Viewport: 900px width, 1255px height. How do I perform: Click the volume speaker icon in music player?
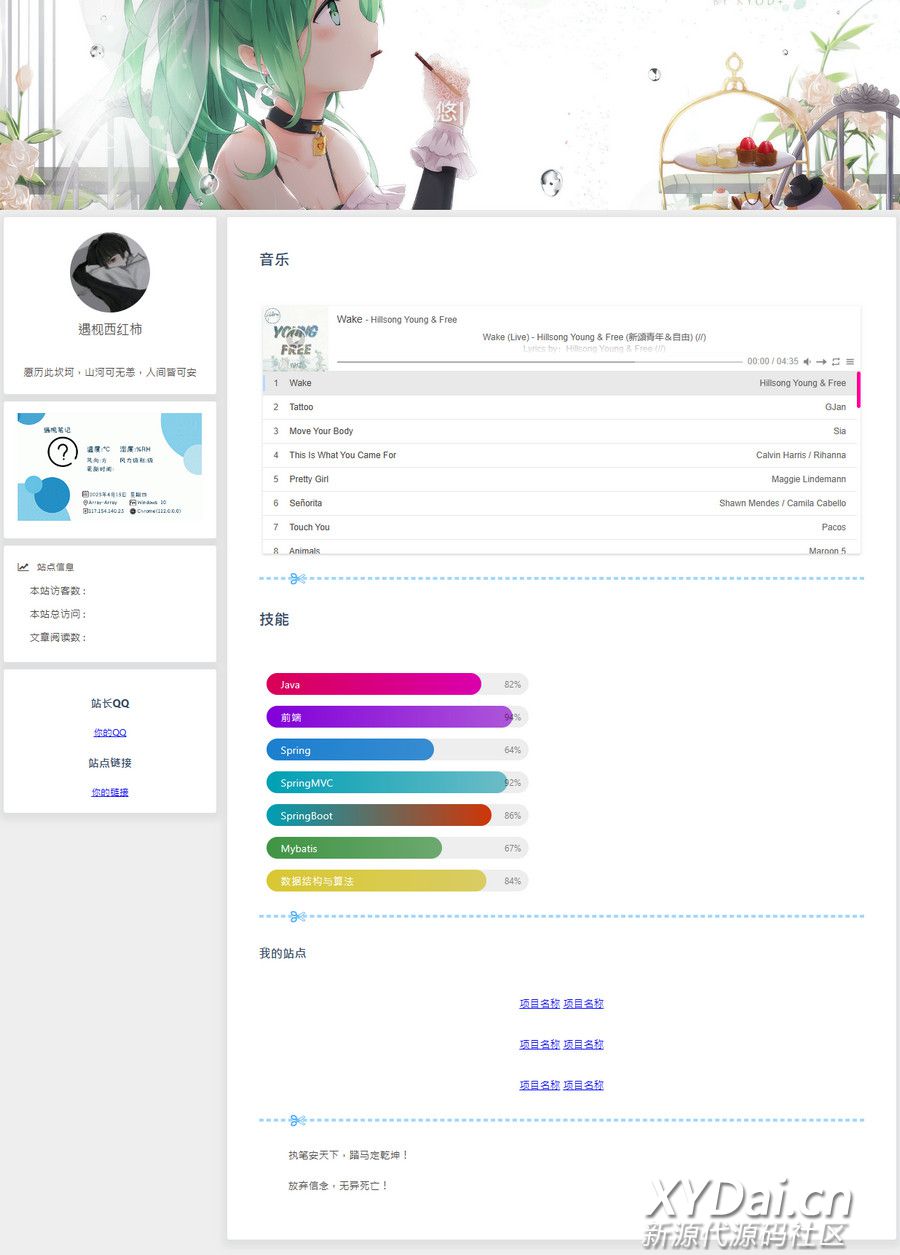pyautogui.click(x=807, y=362)
